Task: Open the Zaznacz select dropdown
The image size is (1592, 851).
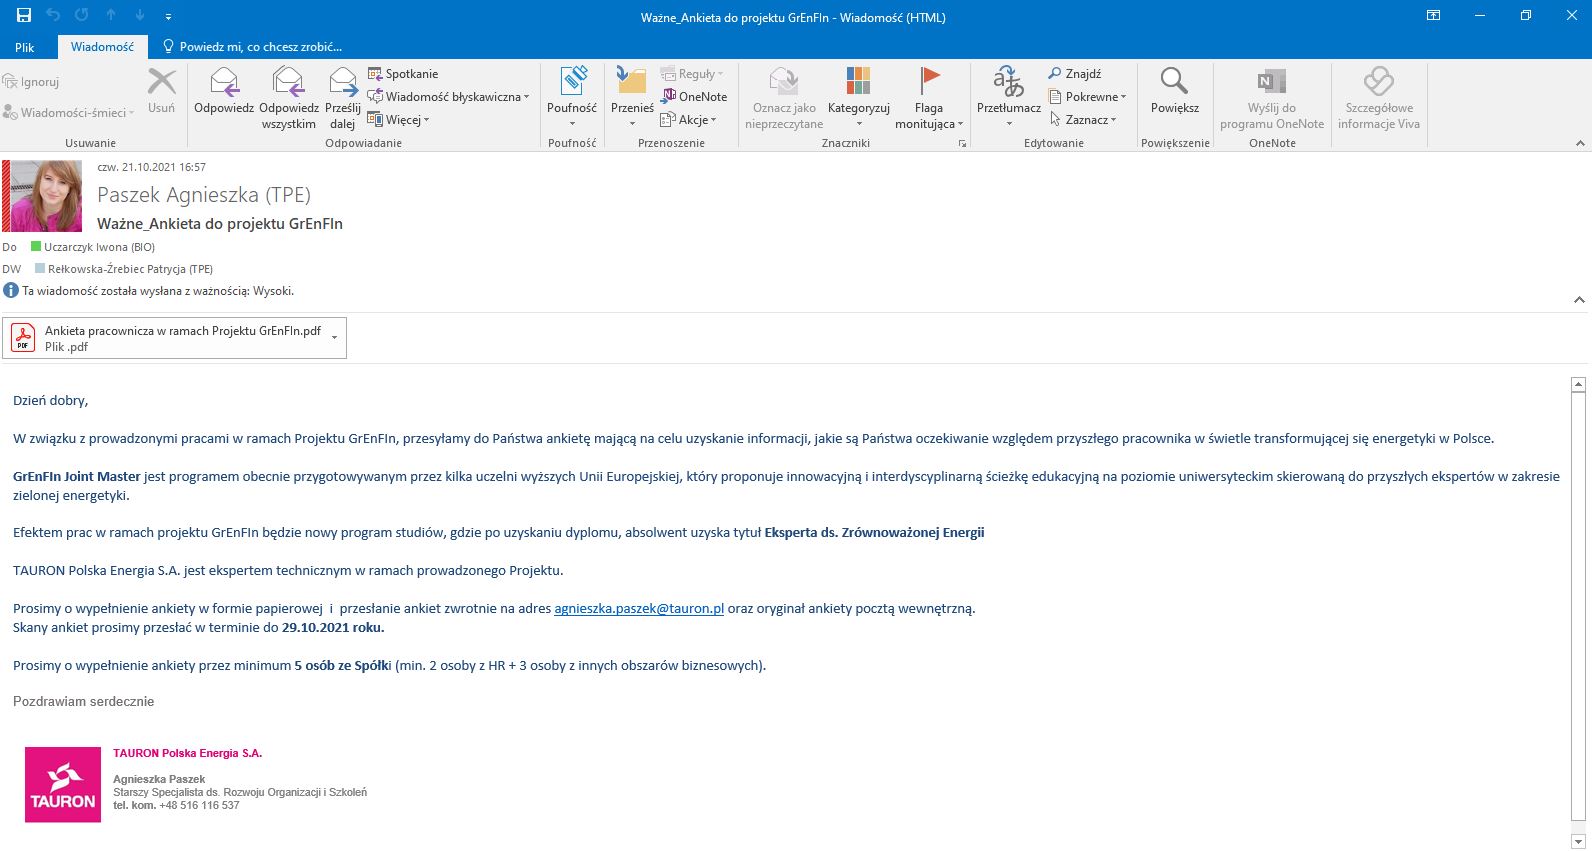Action: 1082,120
